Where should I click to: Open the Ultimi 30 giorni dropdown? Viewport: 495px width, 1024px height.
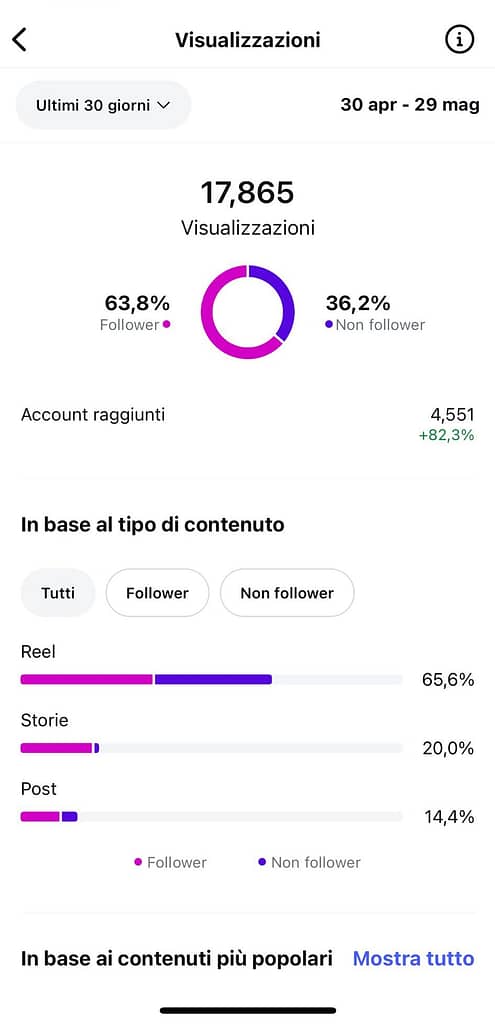103,105
